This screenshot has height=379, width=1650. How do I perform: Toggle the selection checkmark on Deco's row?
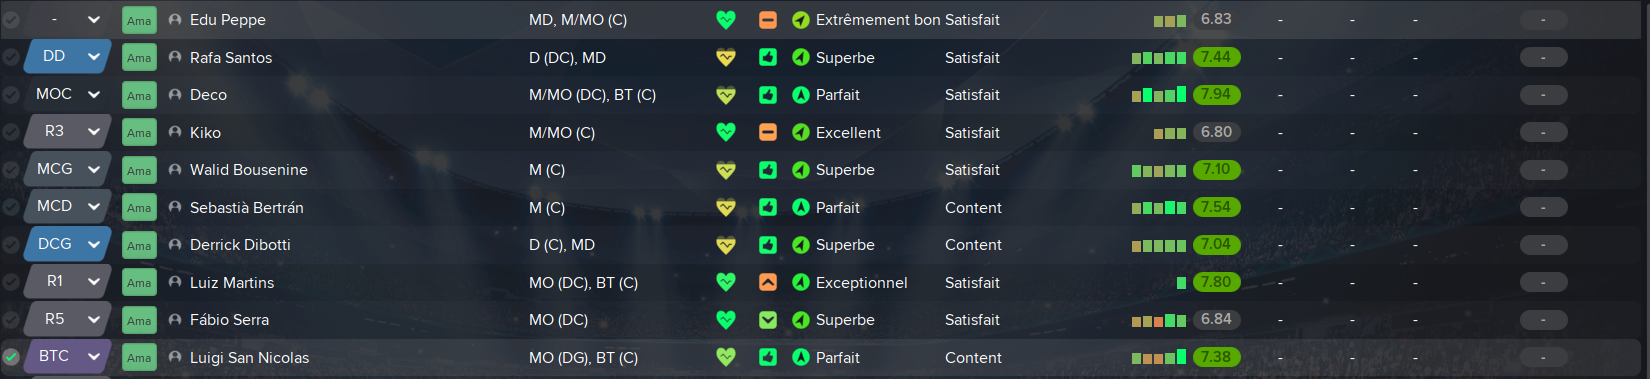point(11,95)
